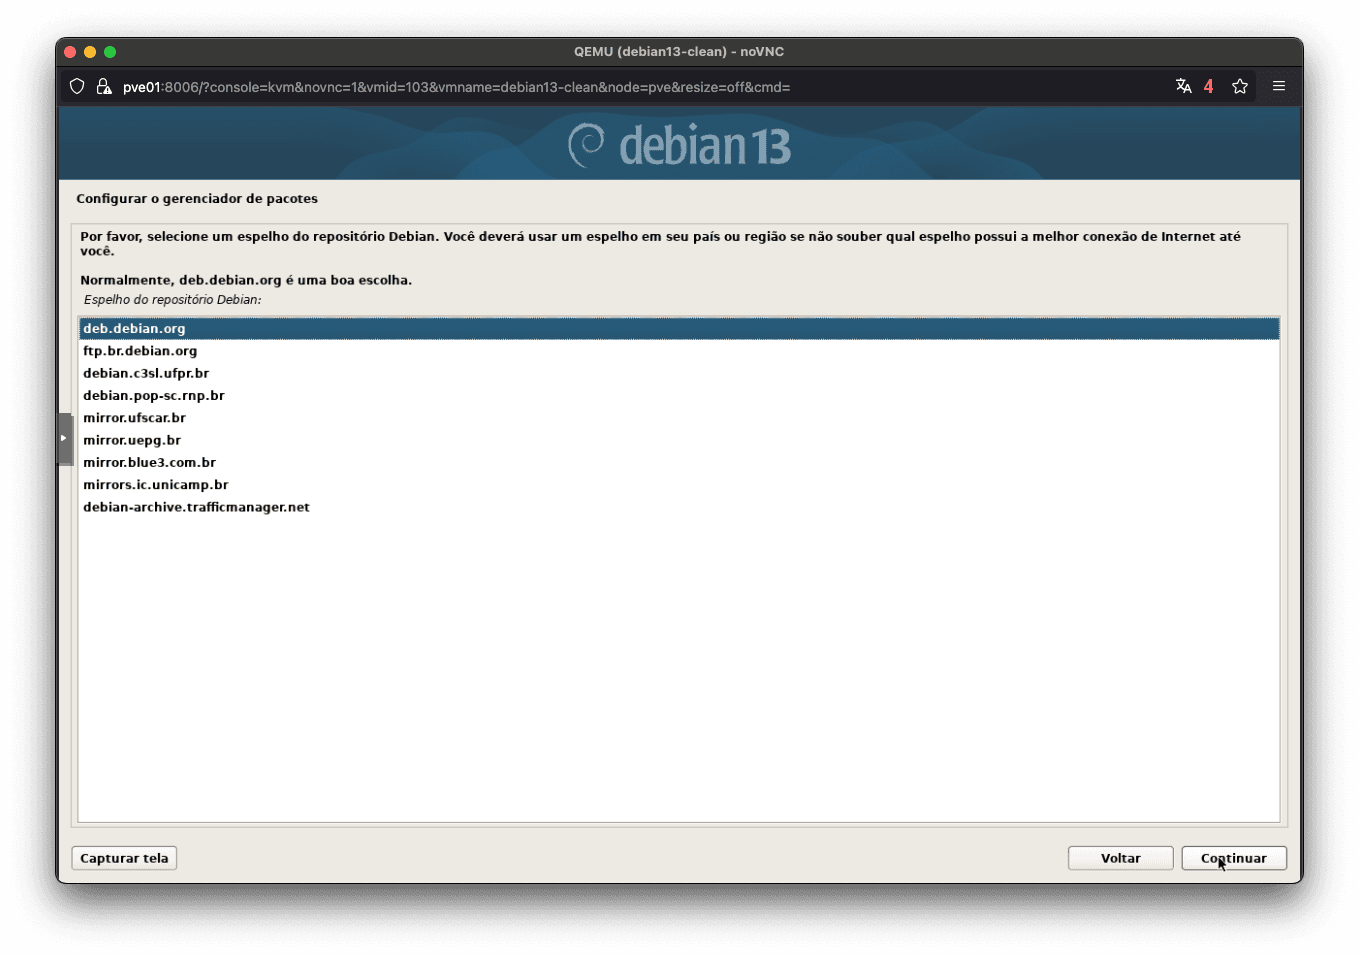Click the red number 4 badge in address bar
The width and height of the screenshot is (1359, 957).
[x=1208, y=86]
